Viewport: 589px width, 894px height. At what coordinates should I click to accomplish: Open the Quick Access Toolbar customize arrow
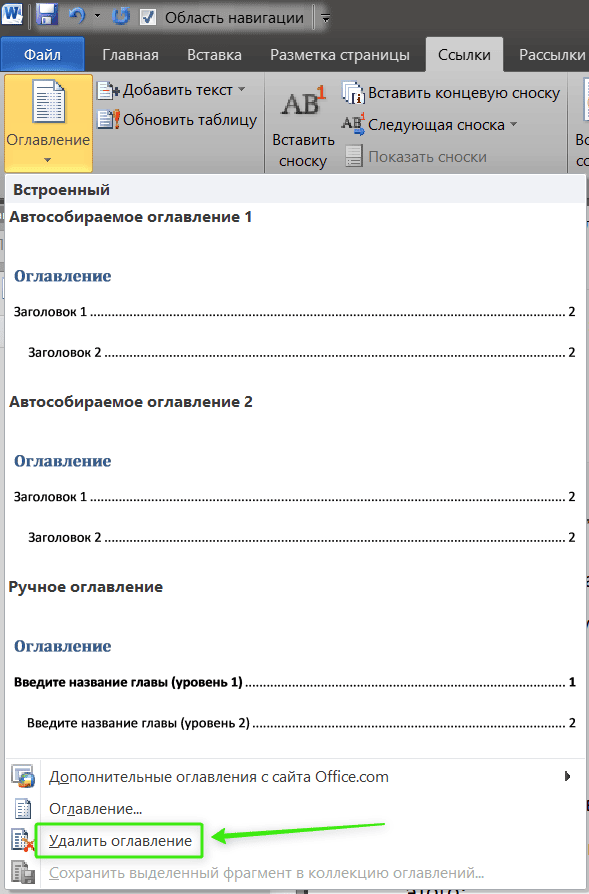click(x=326, y=18)
